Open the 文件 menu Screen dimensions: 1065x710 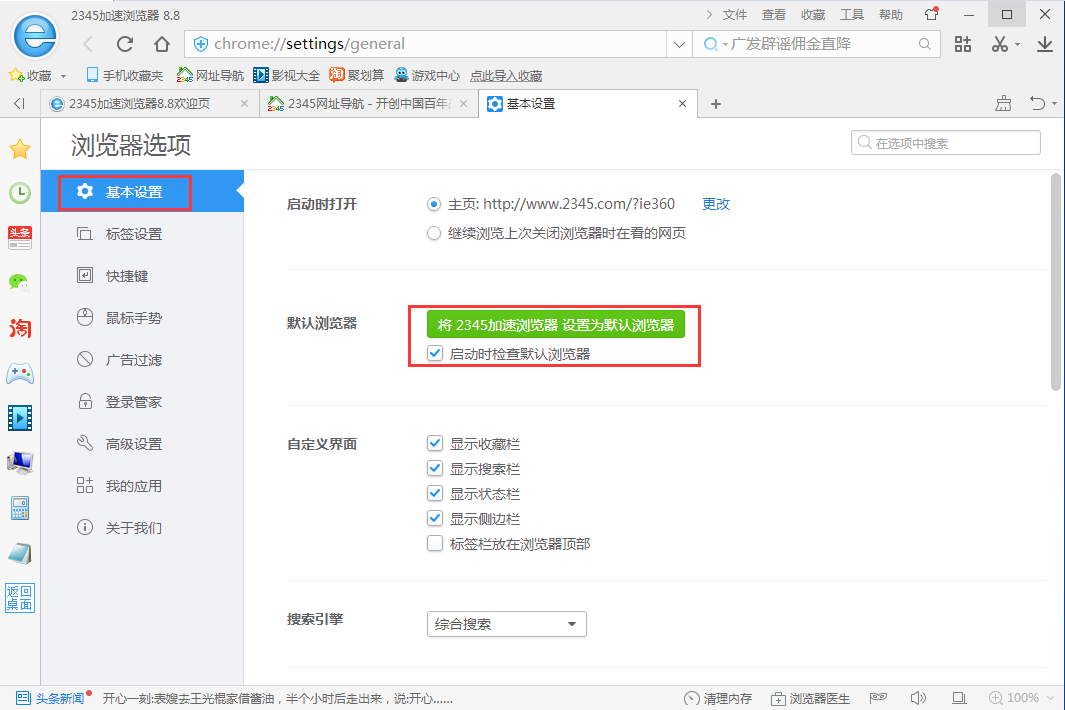point(735,14)
